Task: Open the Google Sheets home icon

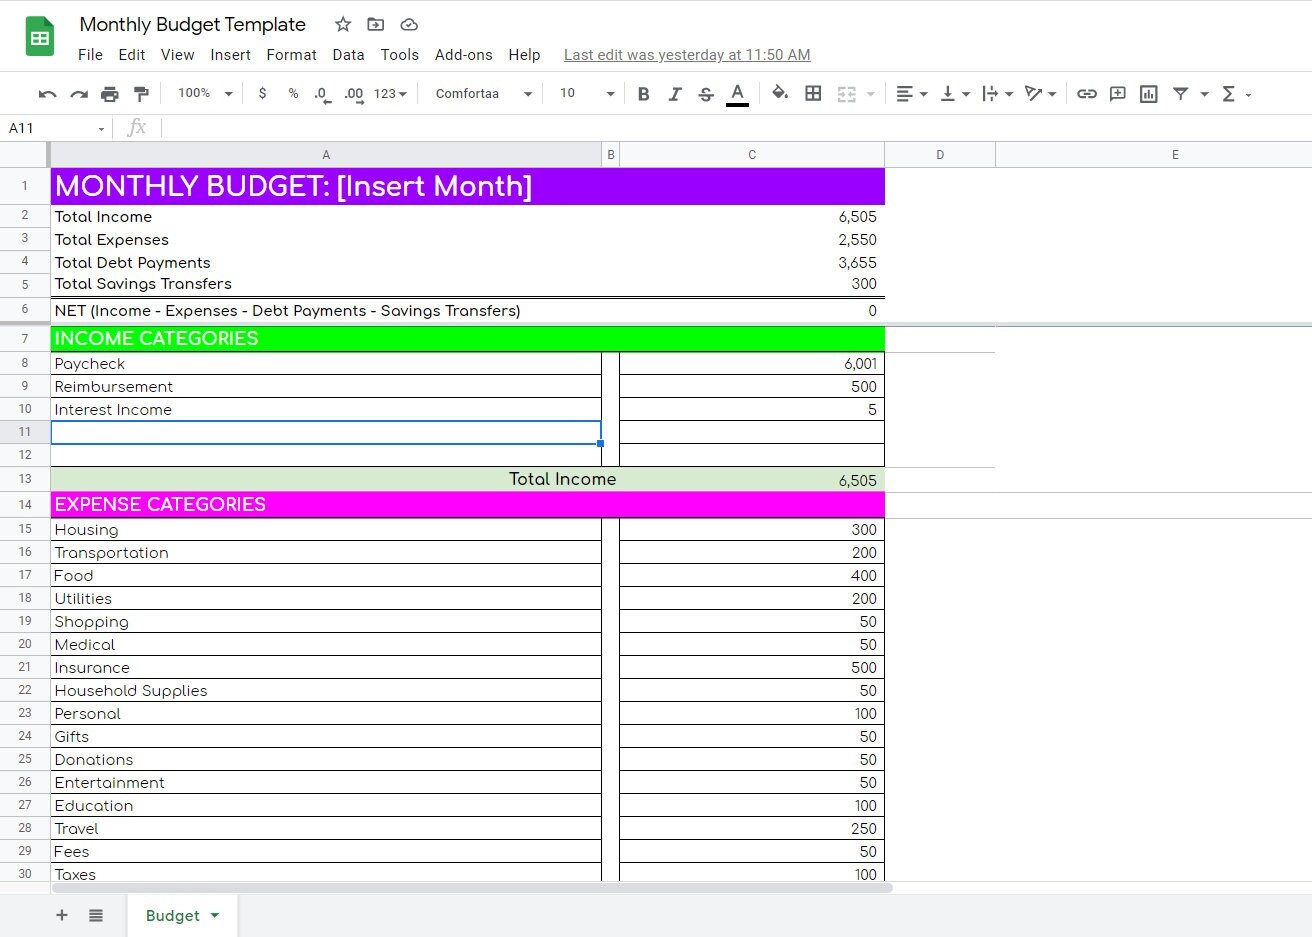Action: 40,37
